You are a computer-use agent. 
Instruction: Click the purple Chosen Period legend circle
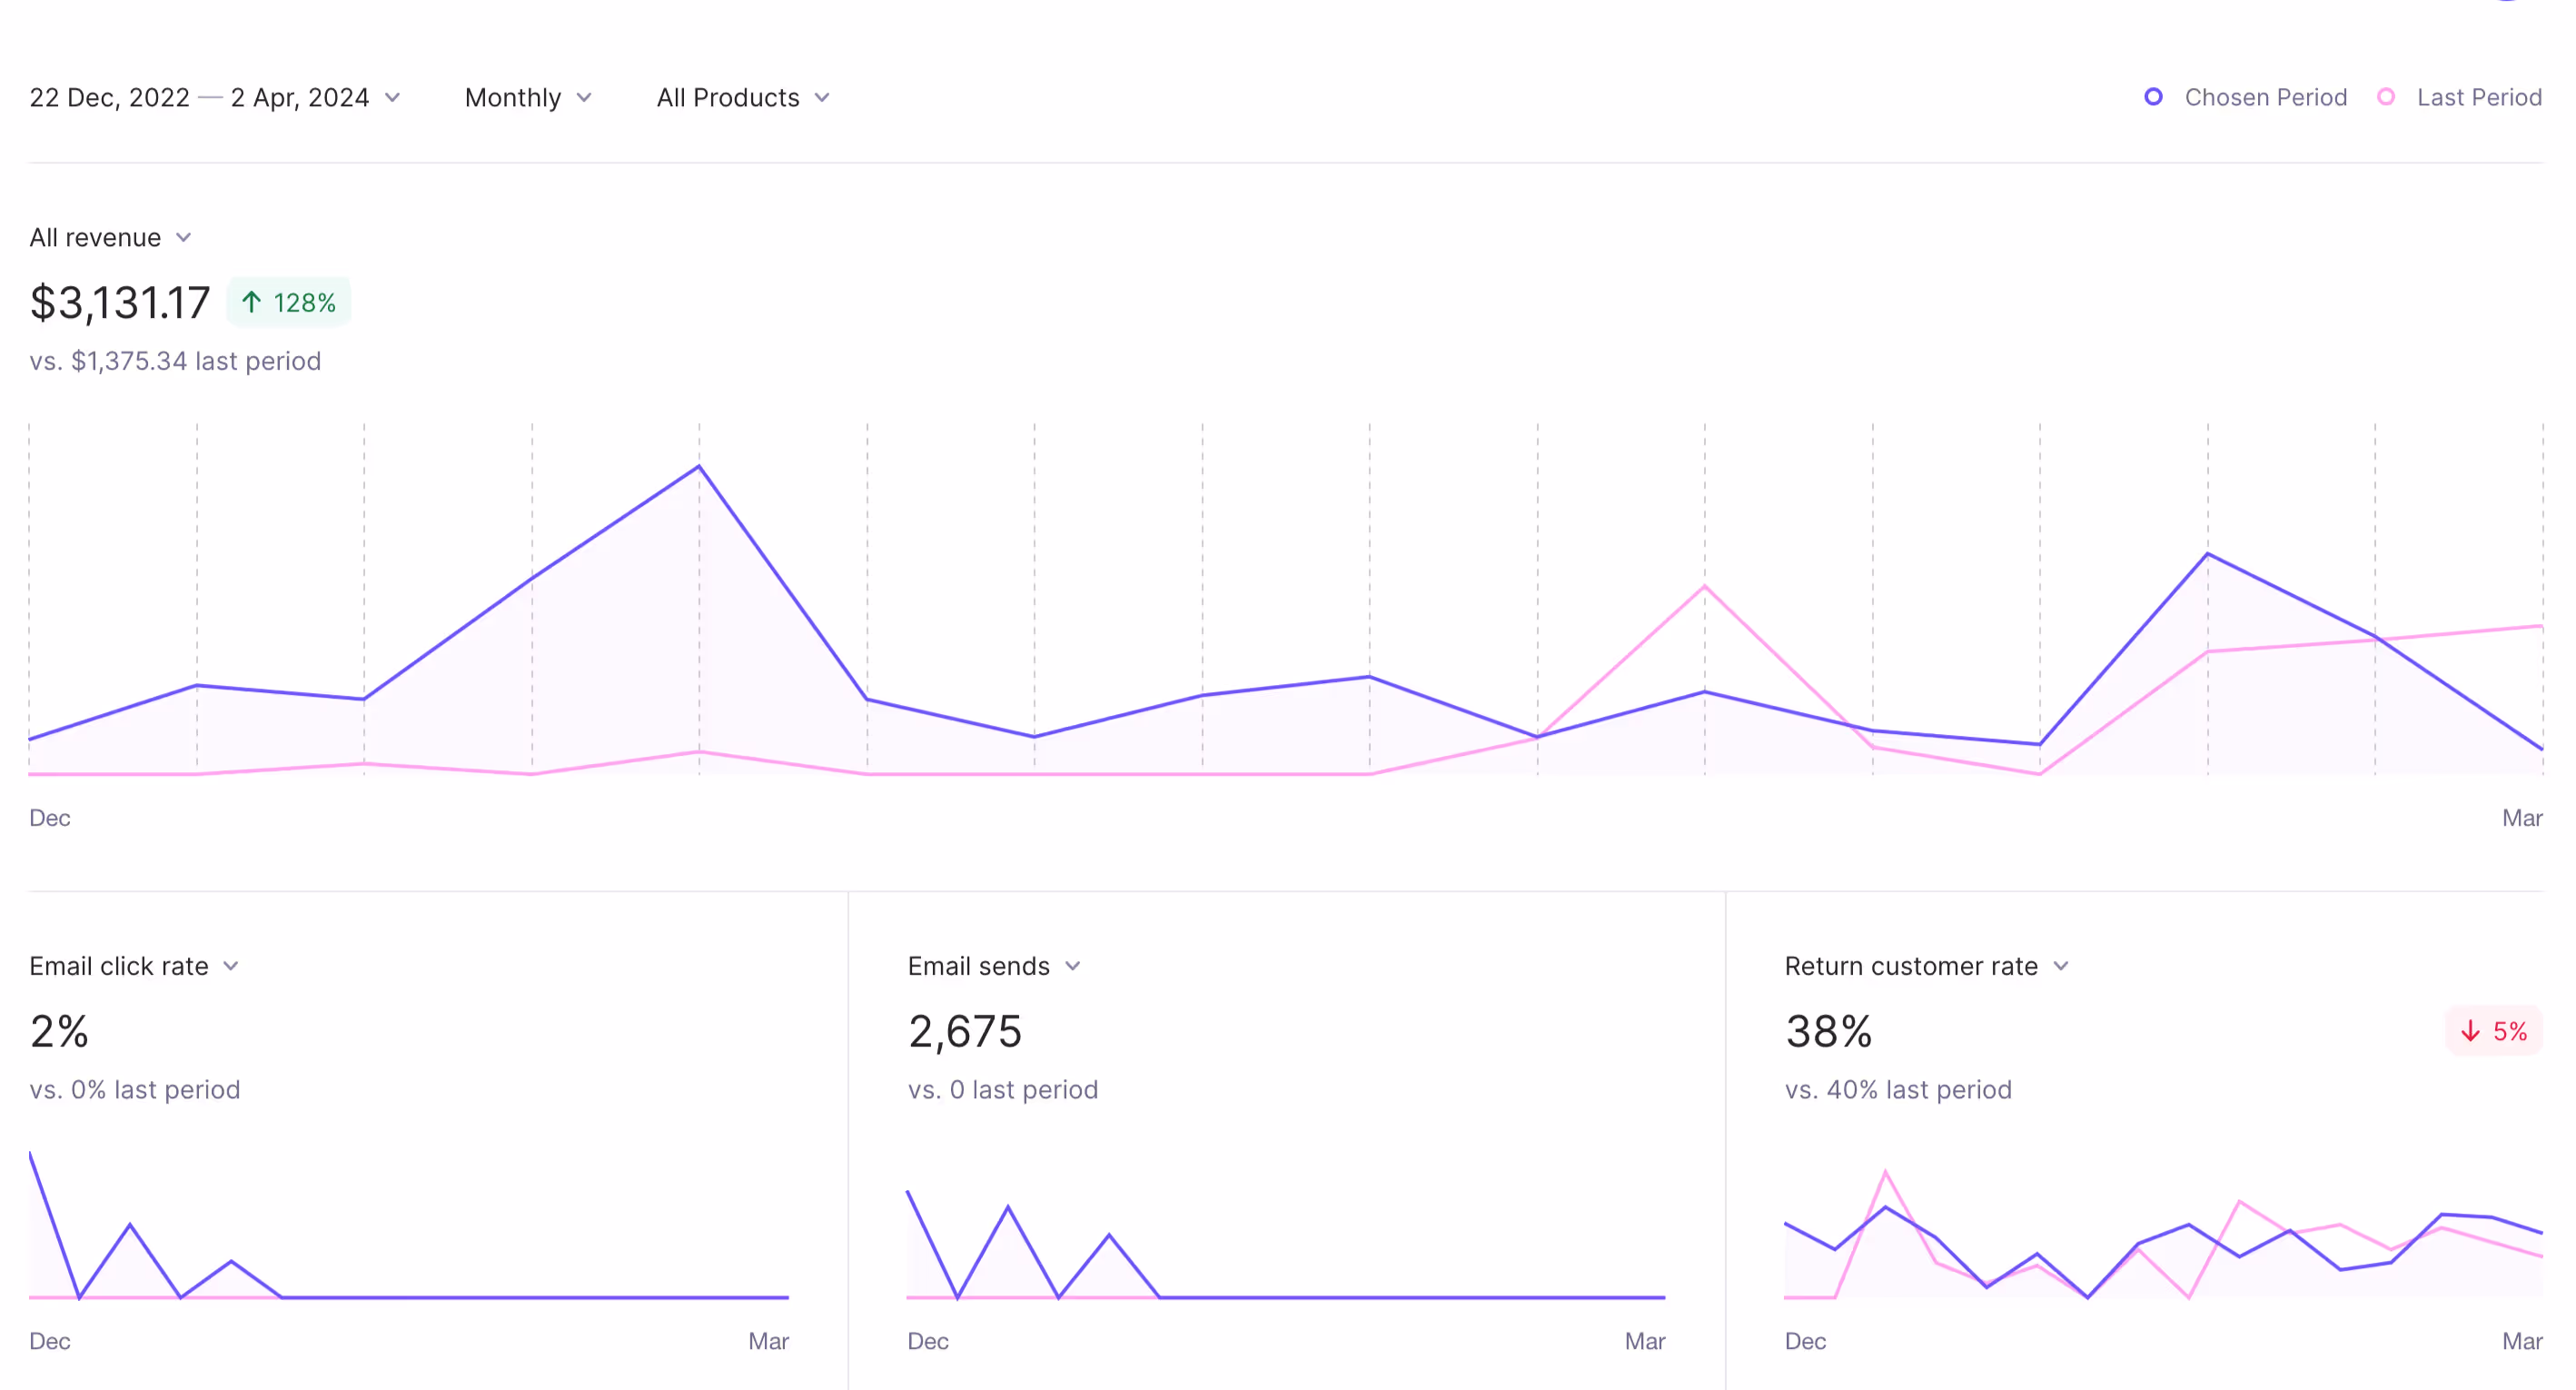[x=2154, y=97]
